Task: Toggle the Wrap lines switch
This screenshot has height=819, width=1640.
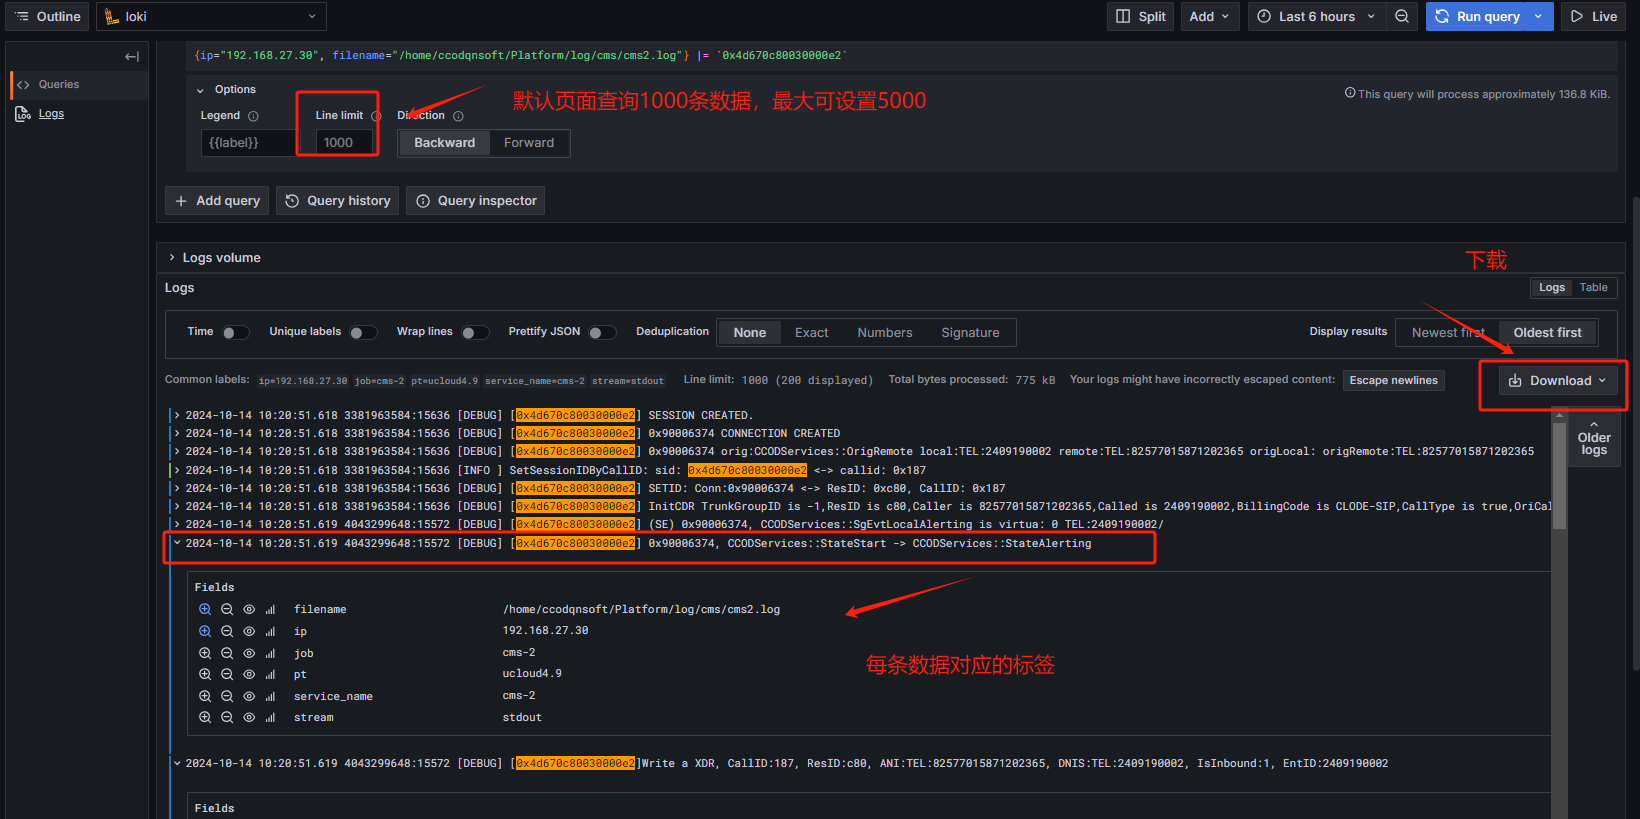Action: 475,332
